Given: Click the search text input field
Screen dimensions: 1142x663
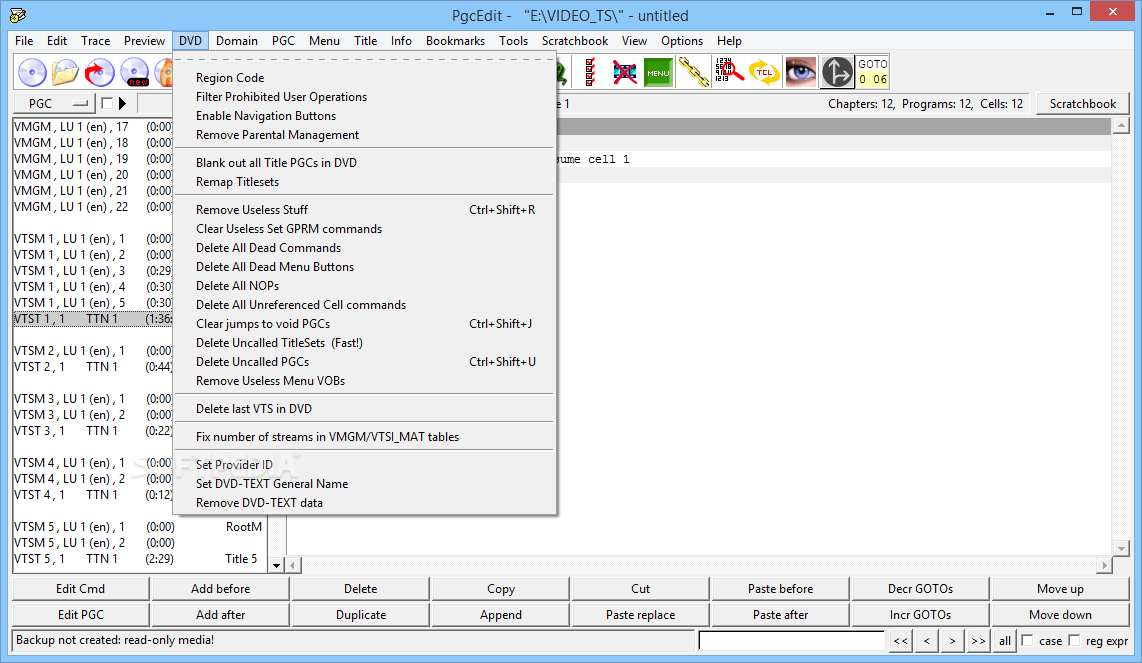Looking at the screenshot, I should click(791, 640).
